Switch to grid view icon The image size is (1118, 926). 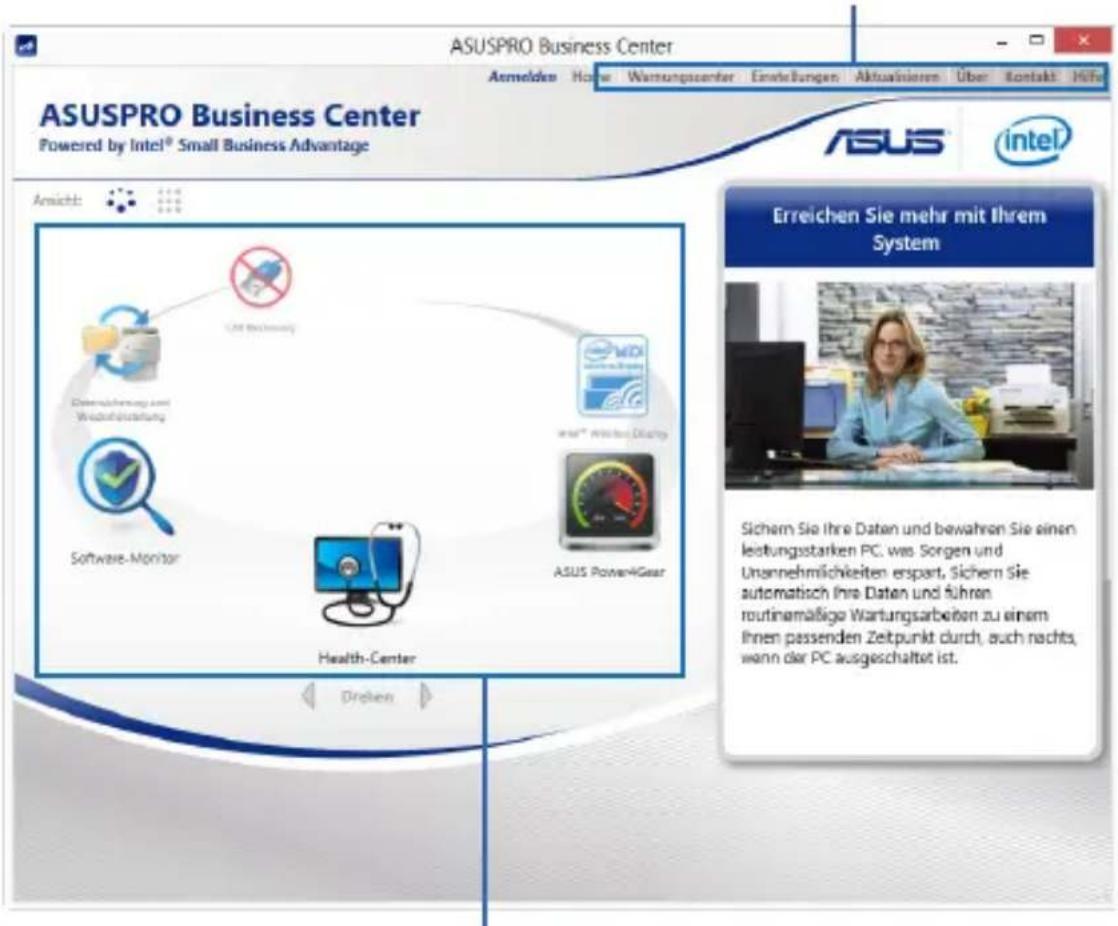coord(170,201)
